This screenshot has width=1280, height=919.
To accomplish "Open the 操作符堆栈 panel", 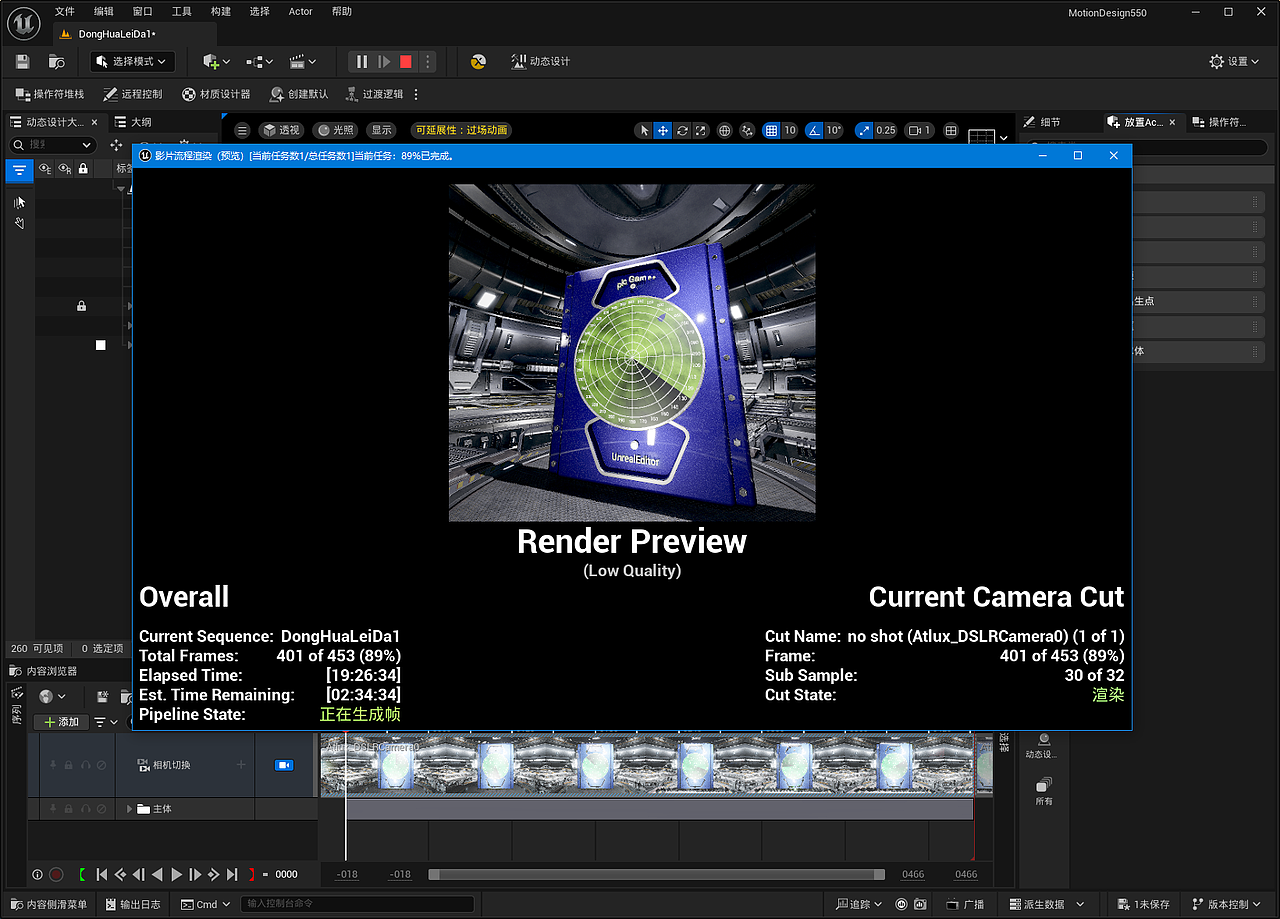I will click(49, 94).
